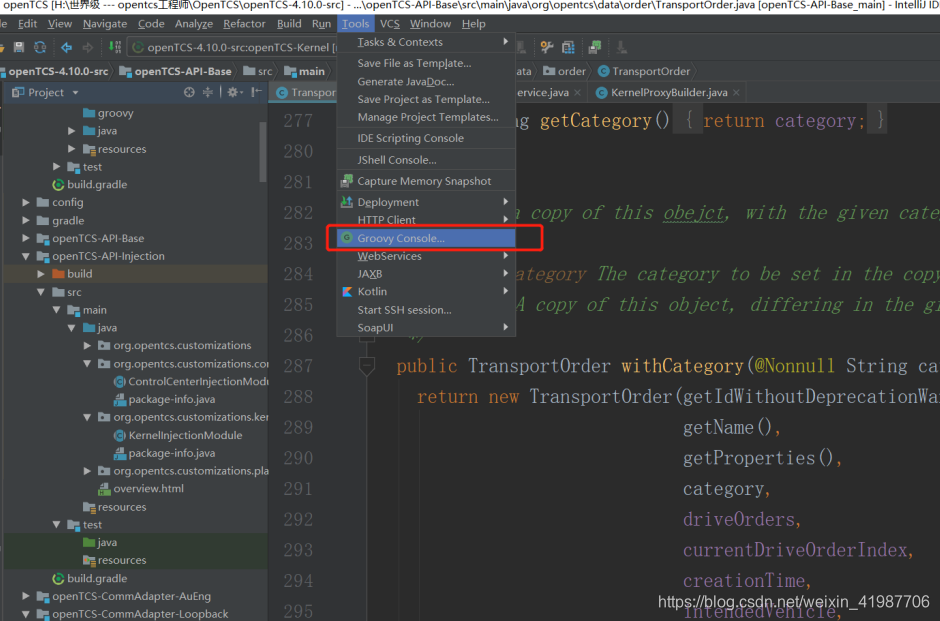The width and height of the screenshot is (940, 621).
Task: Click the ControlCenterInjectionModule class icon
Action: click(119, 381)
